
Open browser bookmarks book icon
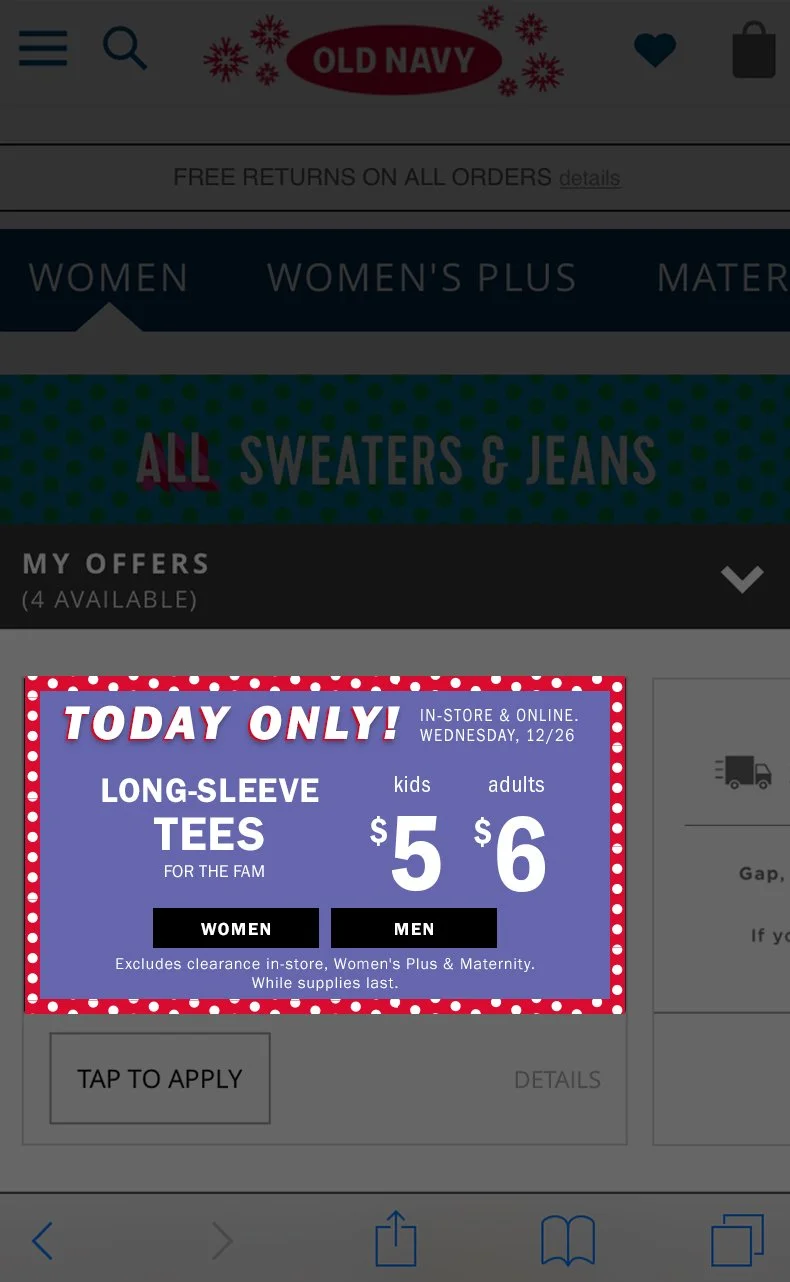click(567, 1241)
